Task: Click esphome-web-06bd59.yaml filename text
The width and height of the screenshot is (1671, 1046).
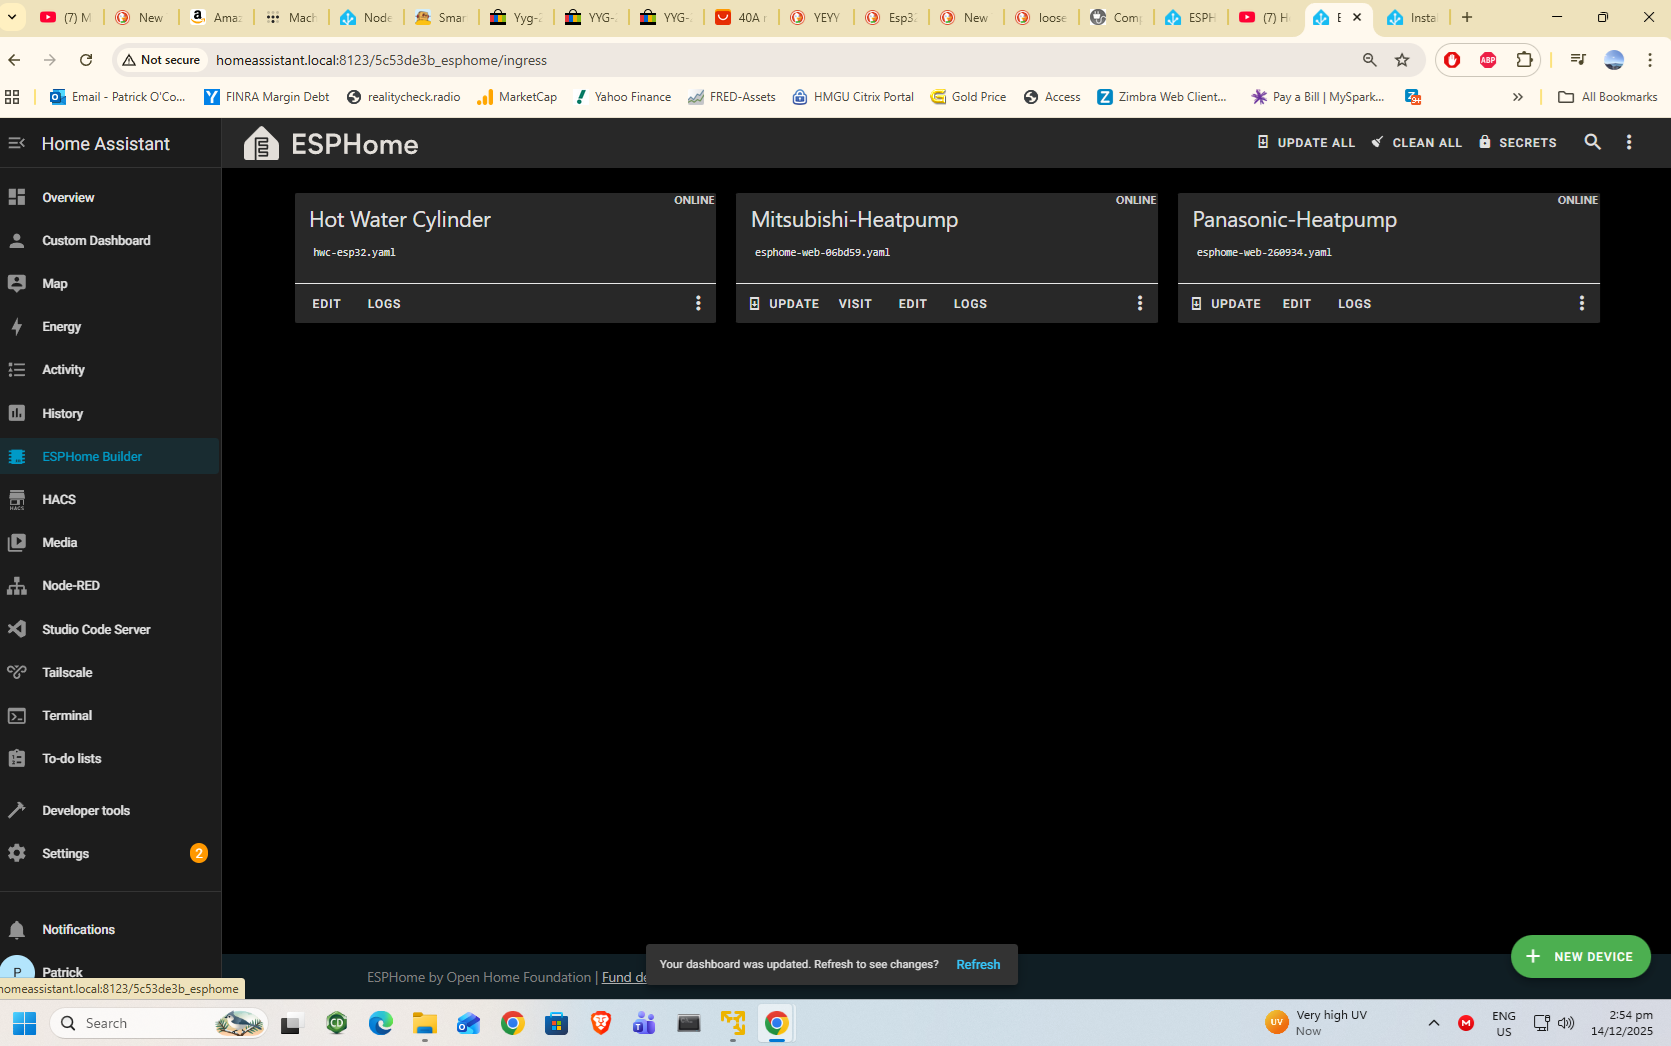Action: (x=822, y=253)
